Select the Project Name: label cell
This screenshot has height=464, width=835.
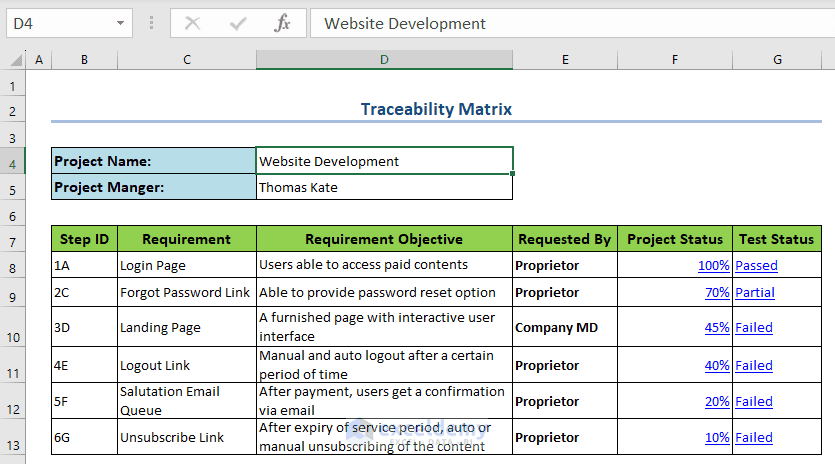pyautogui.click(x=154, y=161)
